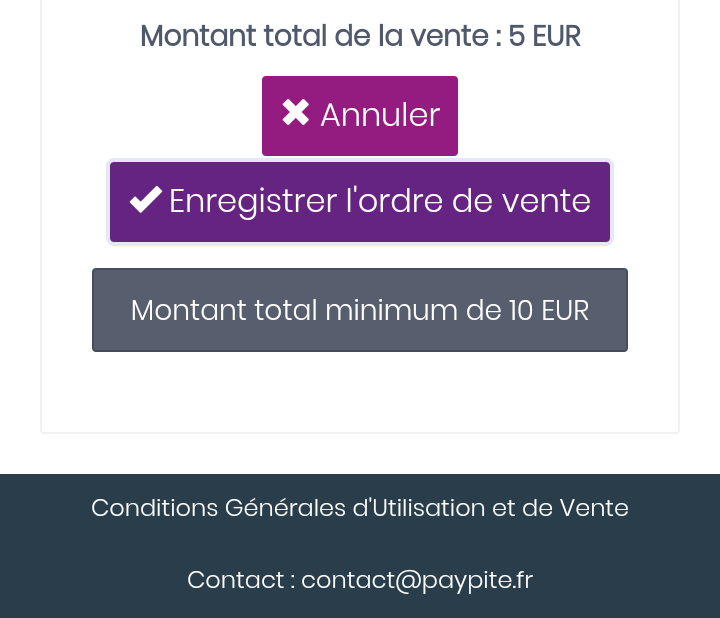
Task: Click Enregistrer l'ordre de vente
Action: 360,202
